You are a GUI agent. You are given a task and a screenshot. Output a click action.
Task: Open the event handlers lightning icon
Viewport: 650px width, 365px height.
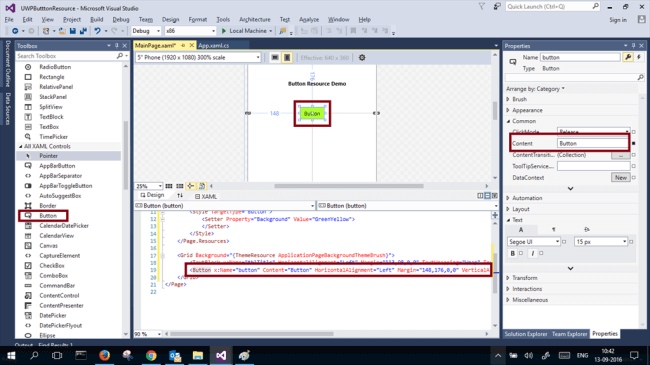[639, 57]
